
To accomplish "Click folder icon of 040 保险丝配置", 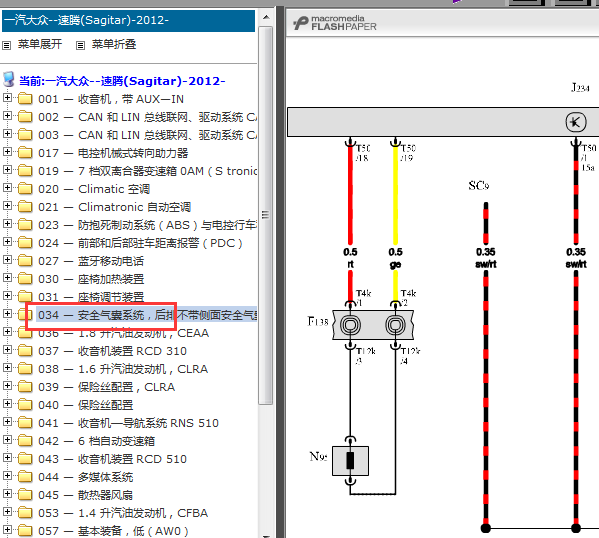I will [x=25, y=404].
